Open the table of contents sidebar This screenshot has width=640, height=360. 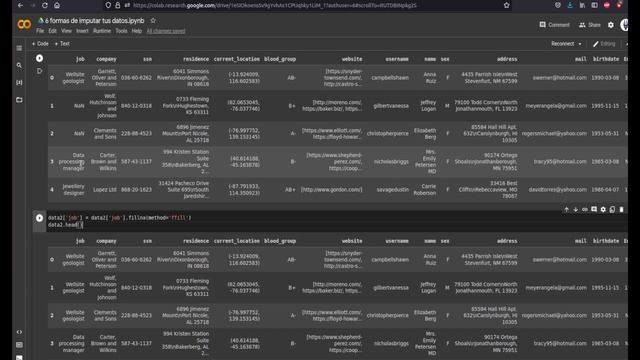[19, 48]
